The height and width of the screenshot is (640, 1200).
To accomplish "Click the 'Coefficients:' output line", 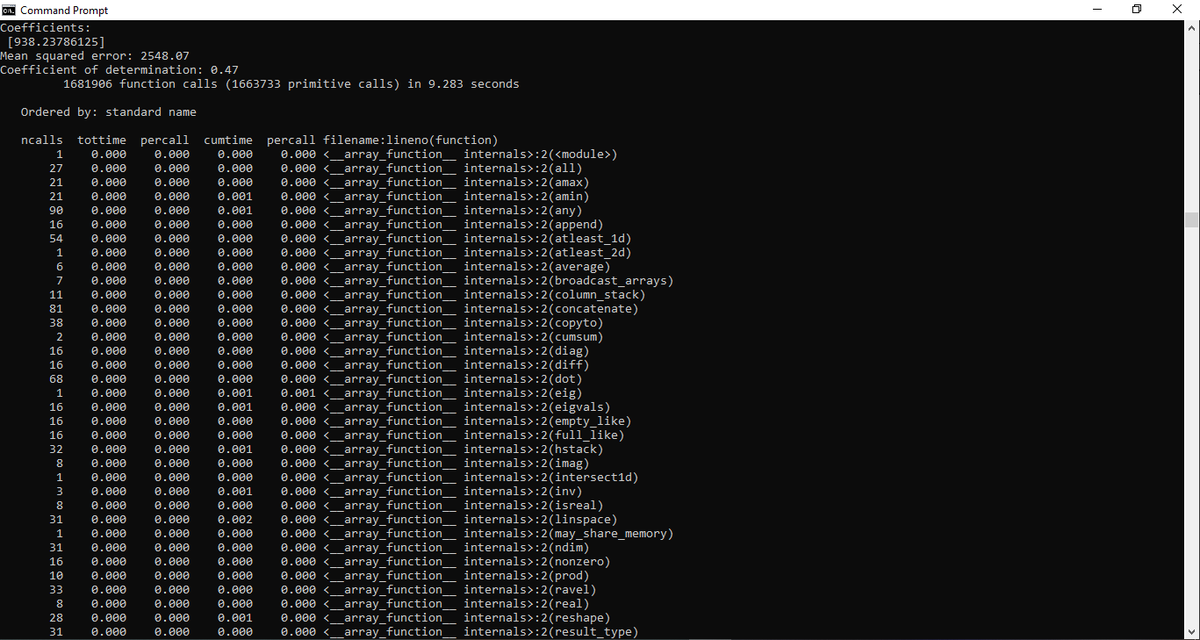I will click(46, 28).
